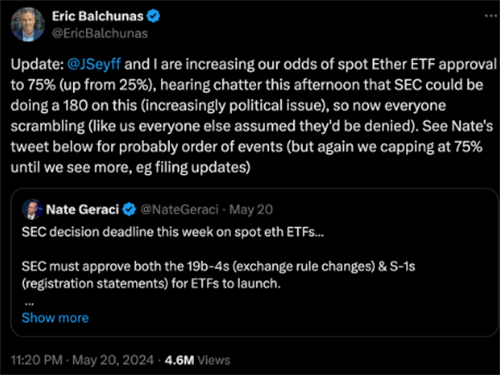The image size is (500, 375).
Task: View the 4.6M Views analytics
Action: click(x=197, y=360)
